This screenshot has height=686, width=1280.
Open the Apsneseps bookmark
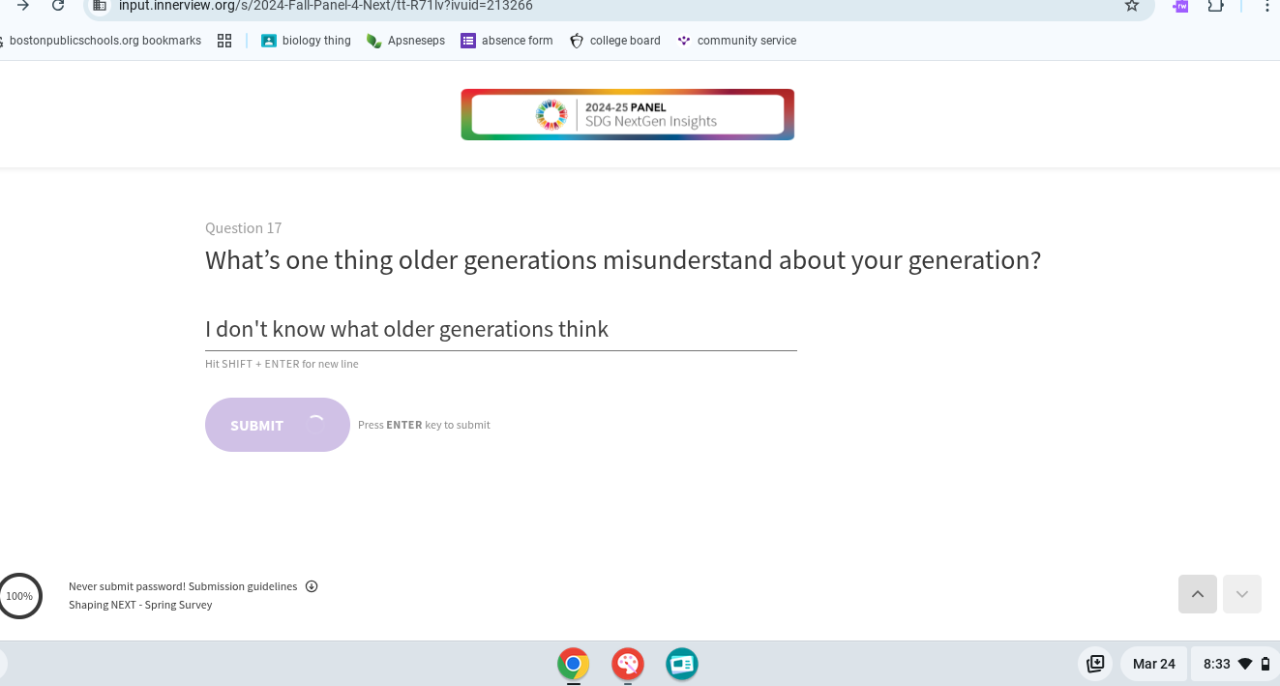click(406, 41)
